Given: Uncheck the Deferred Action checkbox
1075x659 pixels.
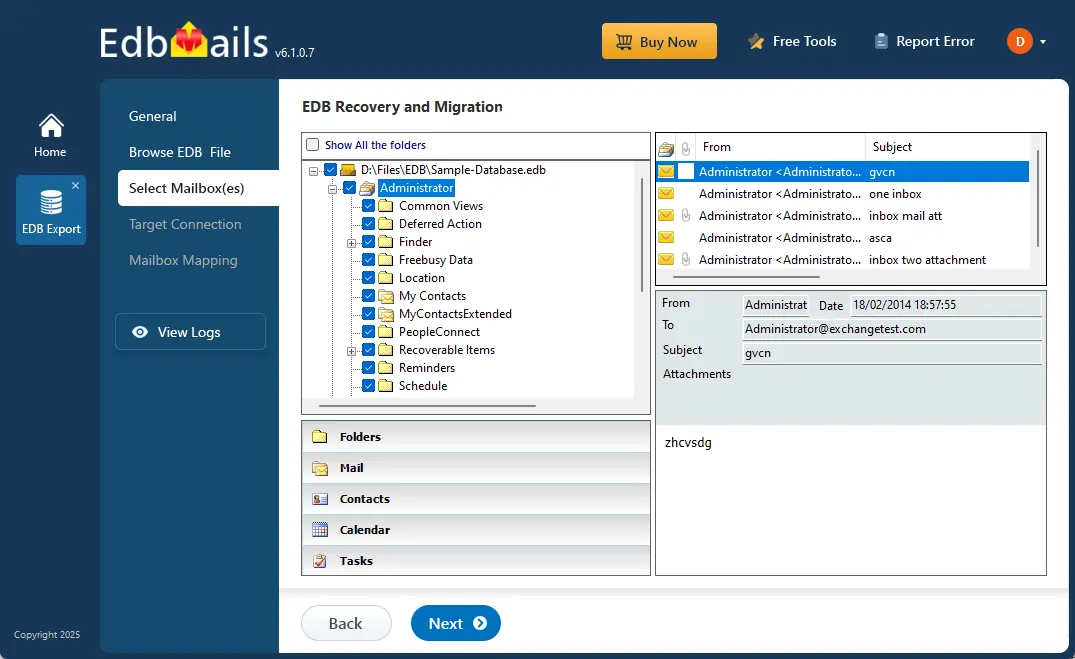Looking at the screenshot, I should (368, 224).
